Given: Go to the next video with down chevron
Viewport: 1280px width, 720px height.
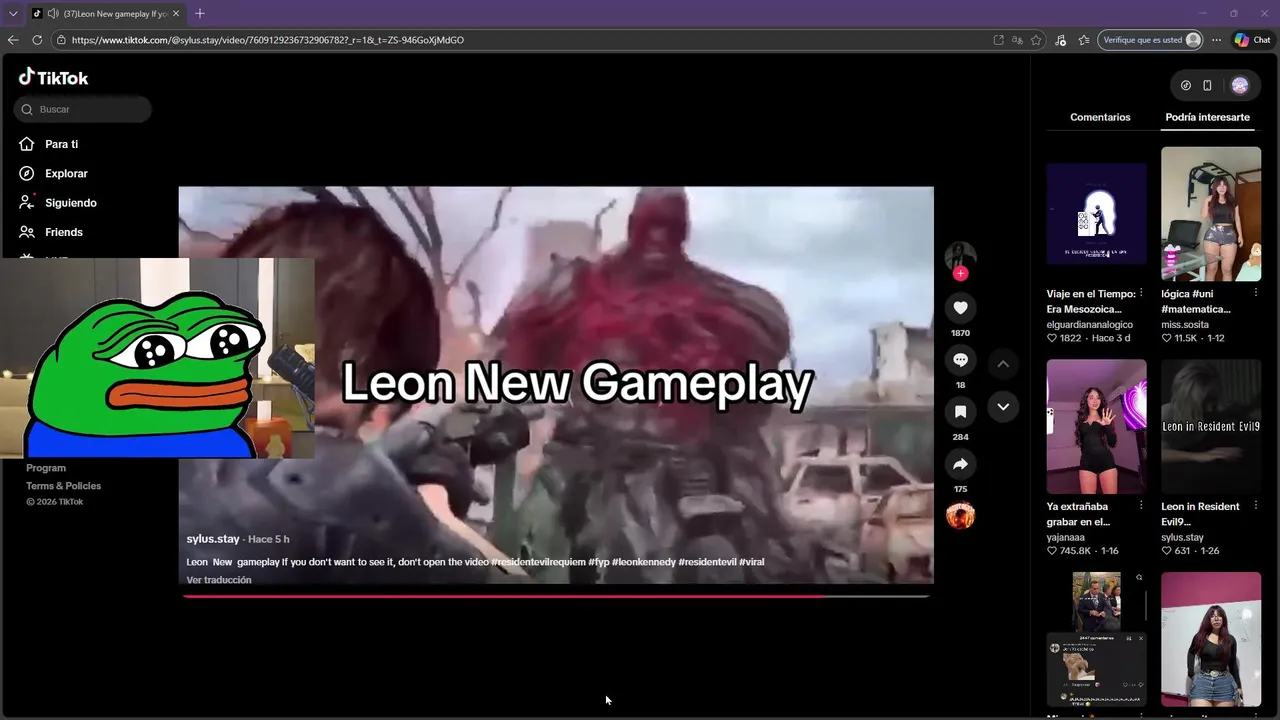Looking at the screenshot, I should click(1003, 407).
